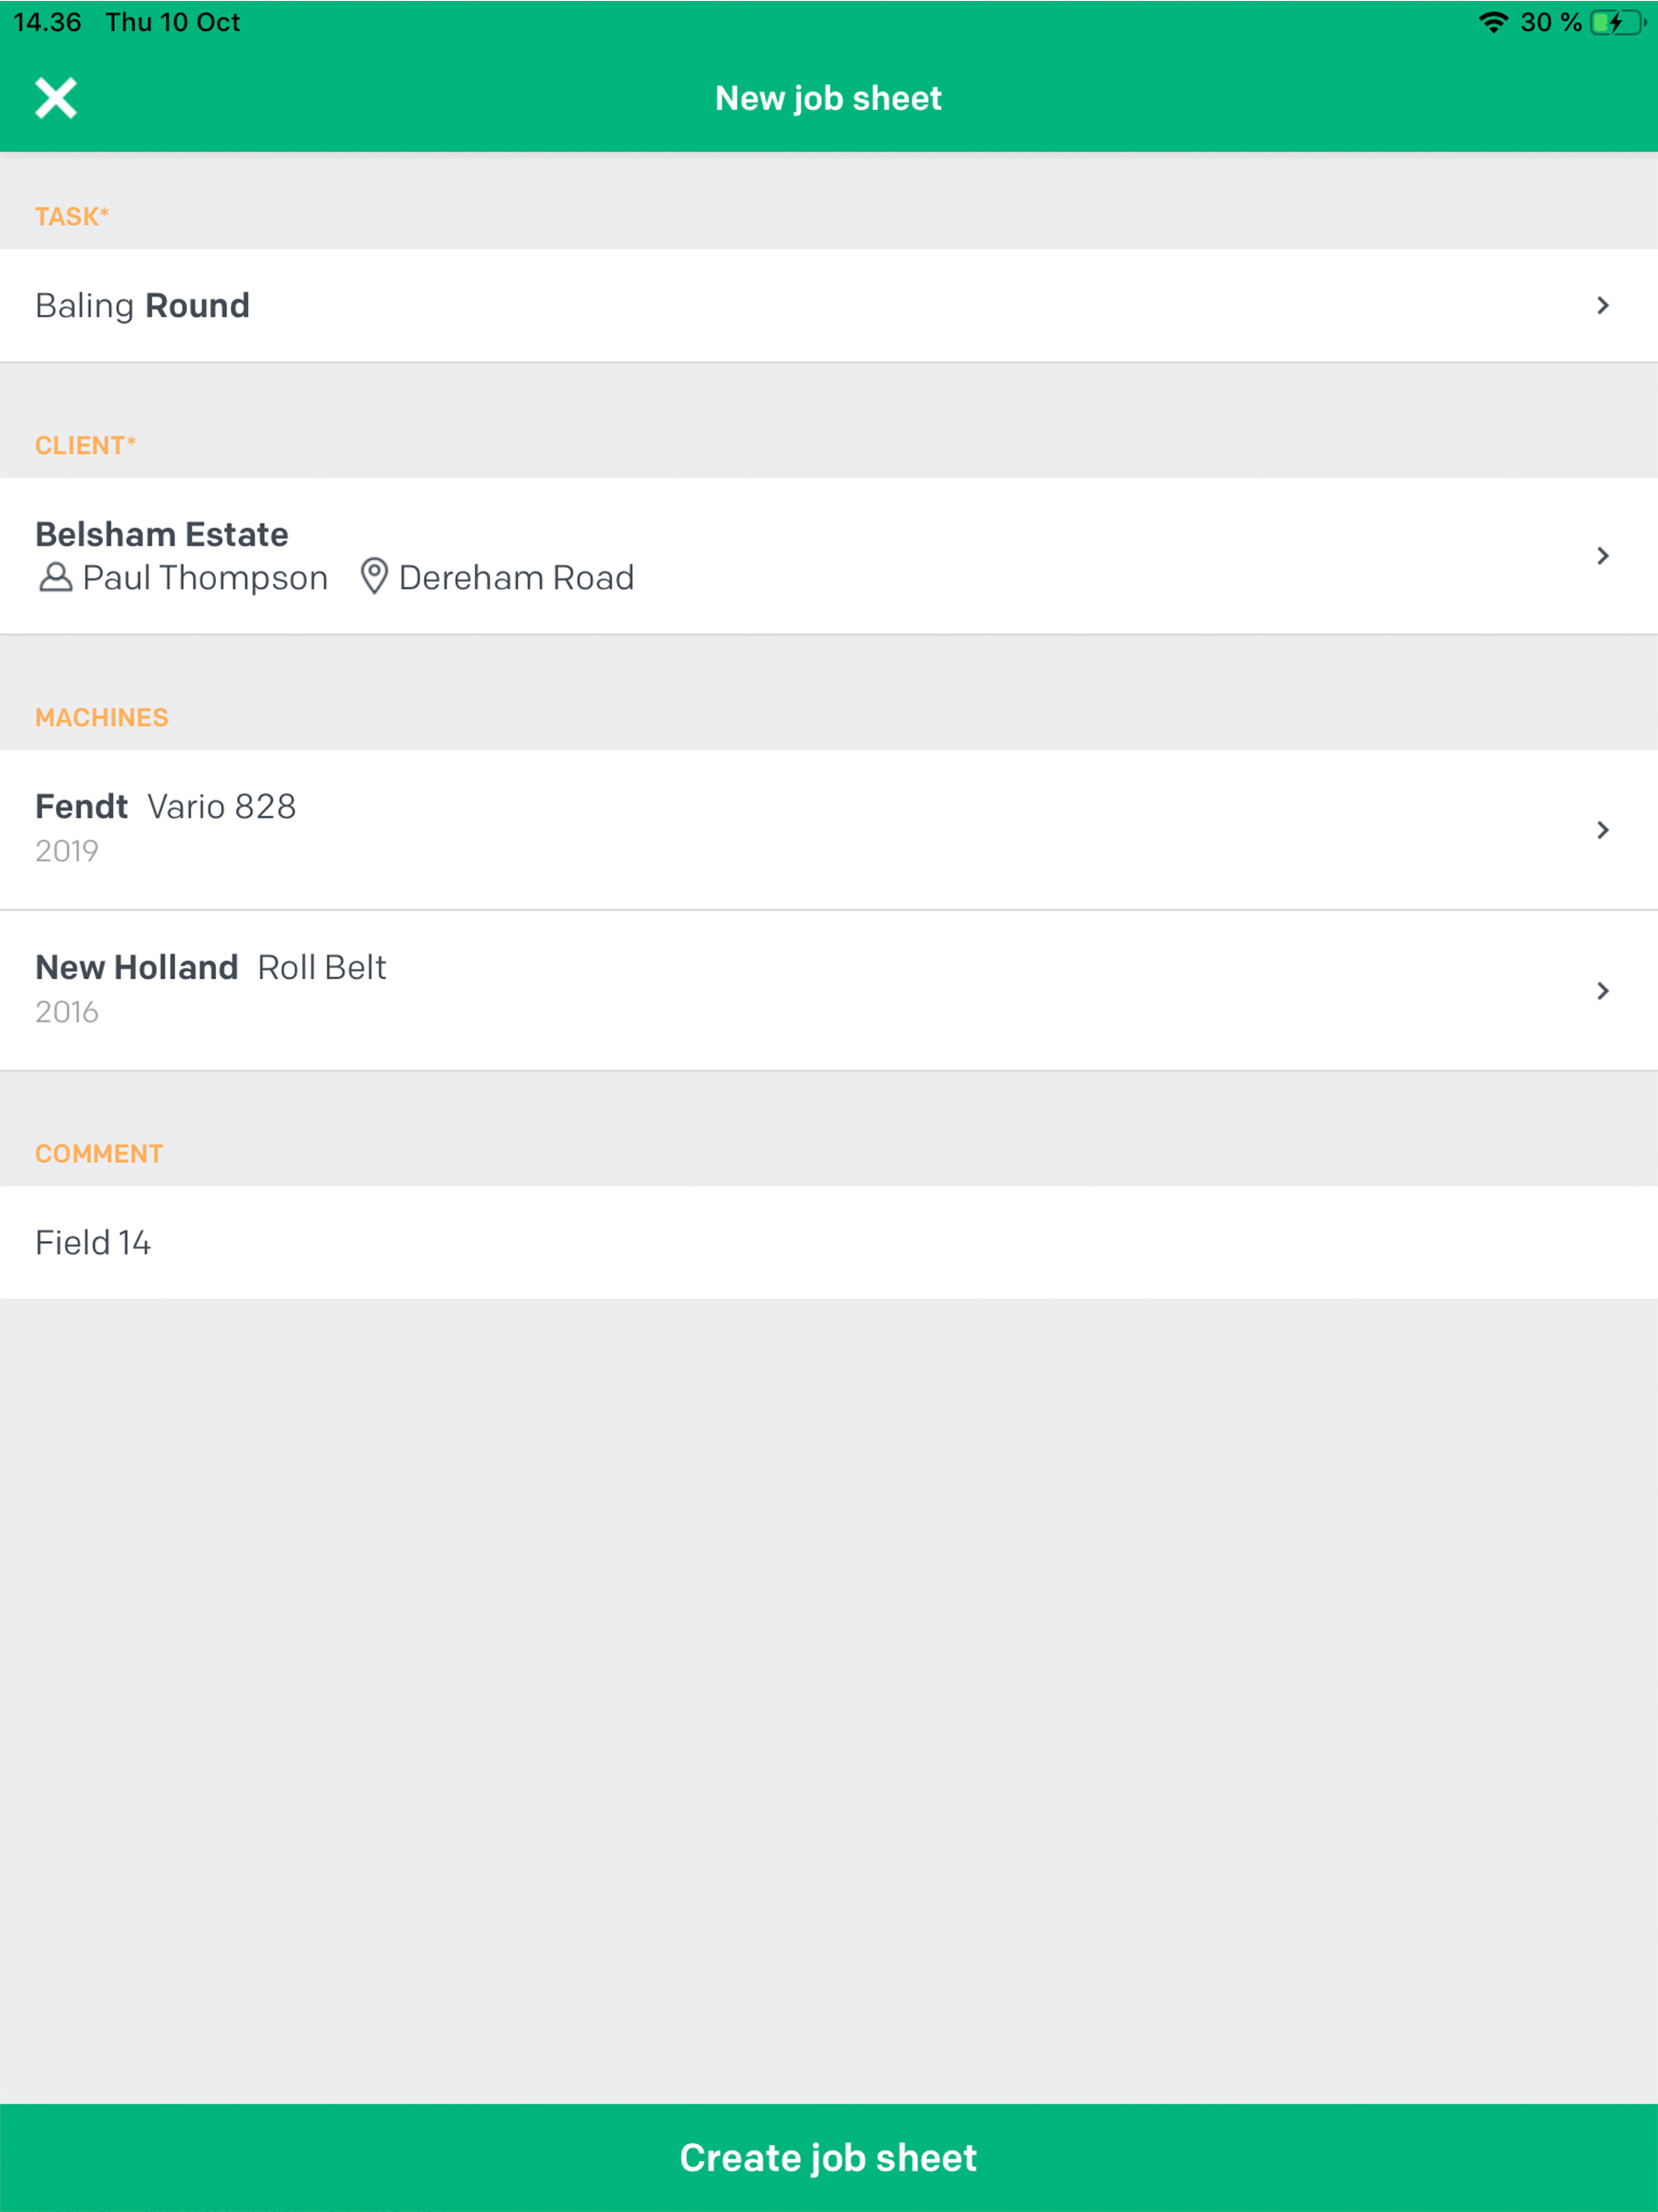1658x2212 pixels.
Task: Click the location pin beside Dereham Road
Action: point(374,577)
